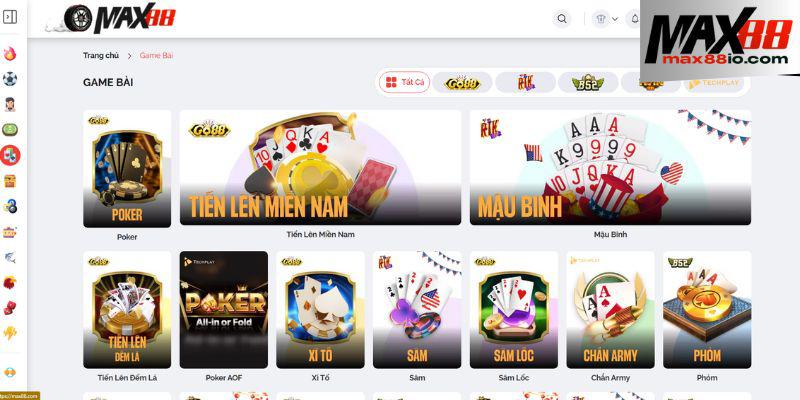Open the Phỏm game tile
This screenshot has height=400, width=800.
707,310
